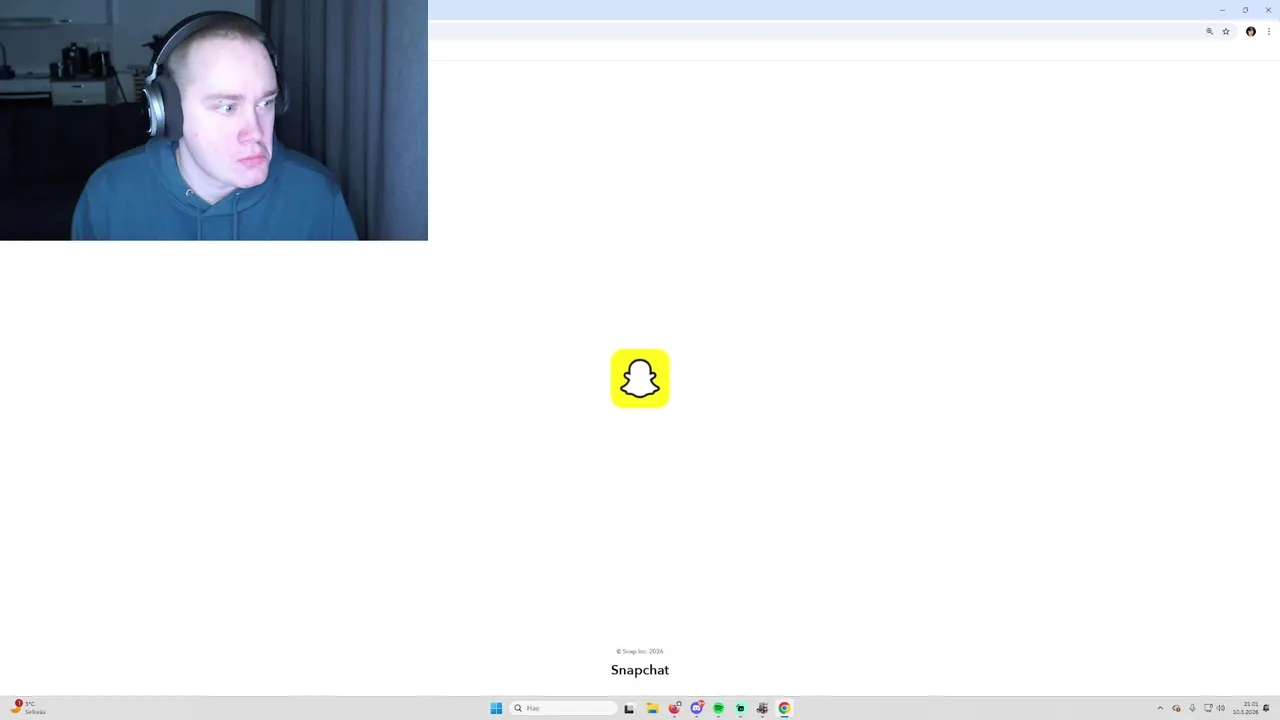Open Firefox from the taskbar
1280x720 pixels.
(675, 708)
